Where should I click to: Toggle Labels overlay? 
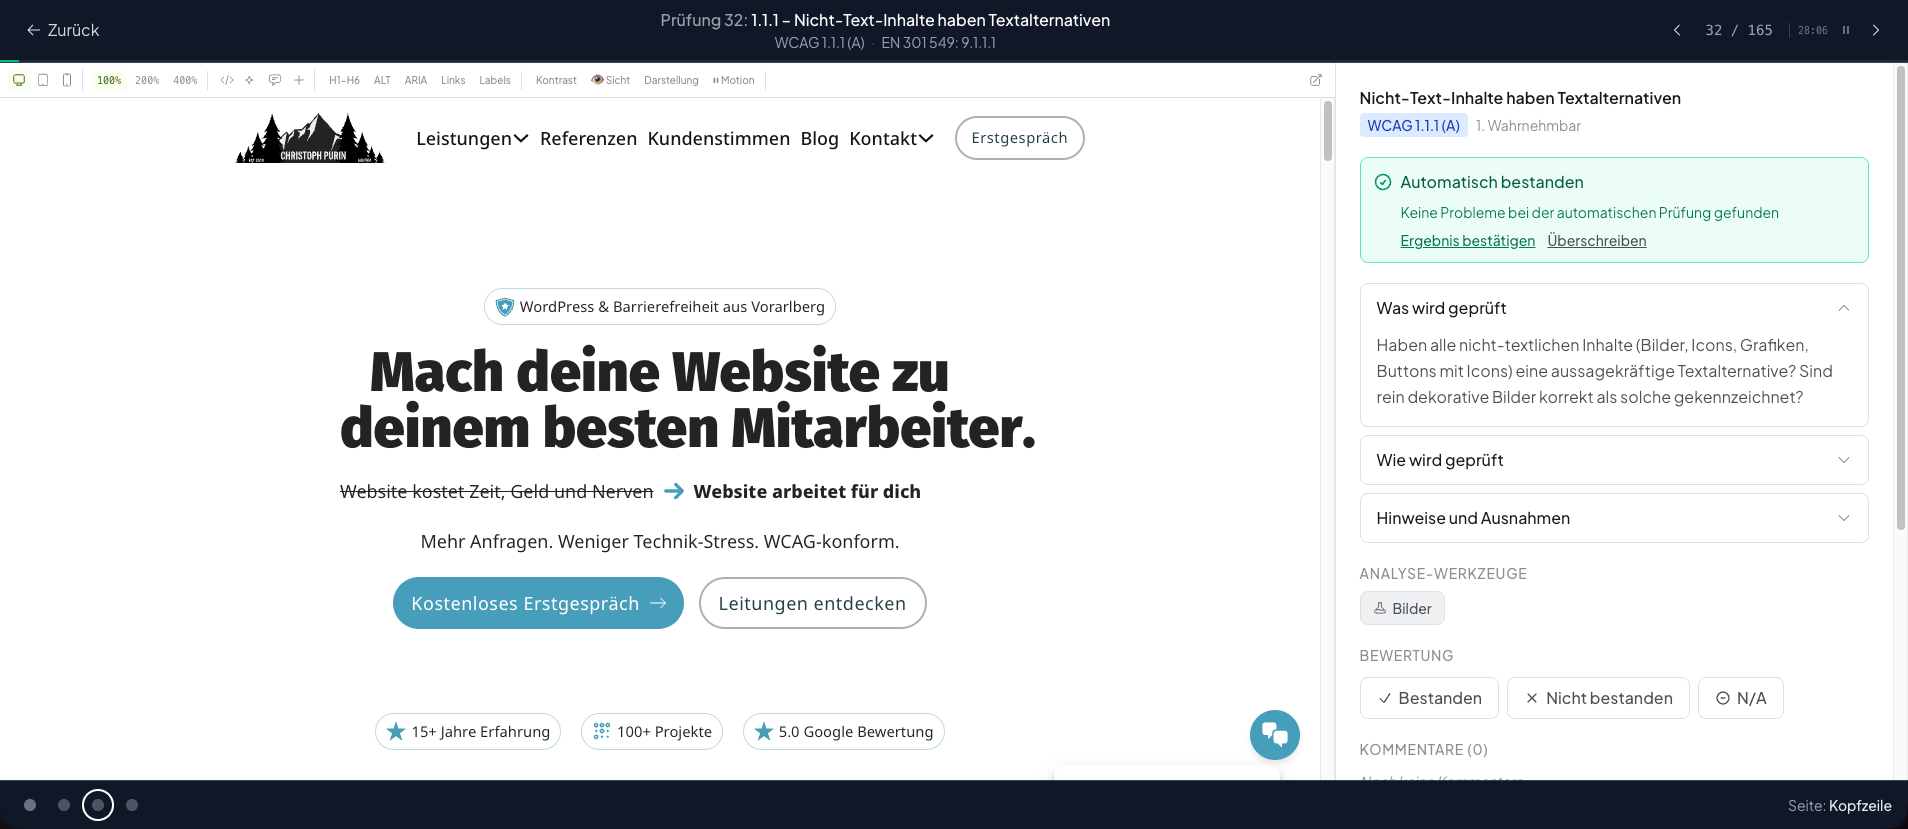(495, 80)
